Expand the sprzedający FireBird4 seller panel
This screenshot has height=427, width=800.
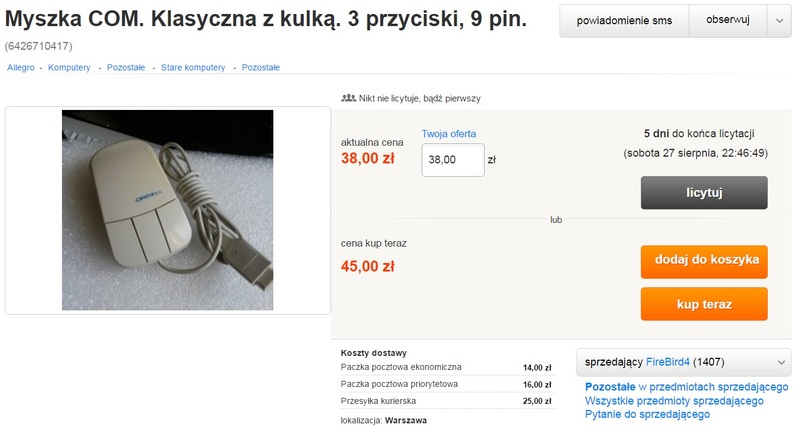684,362
